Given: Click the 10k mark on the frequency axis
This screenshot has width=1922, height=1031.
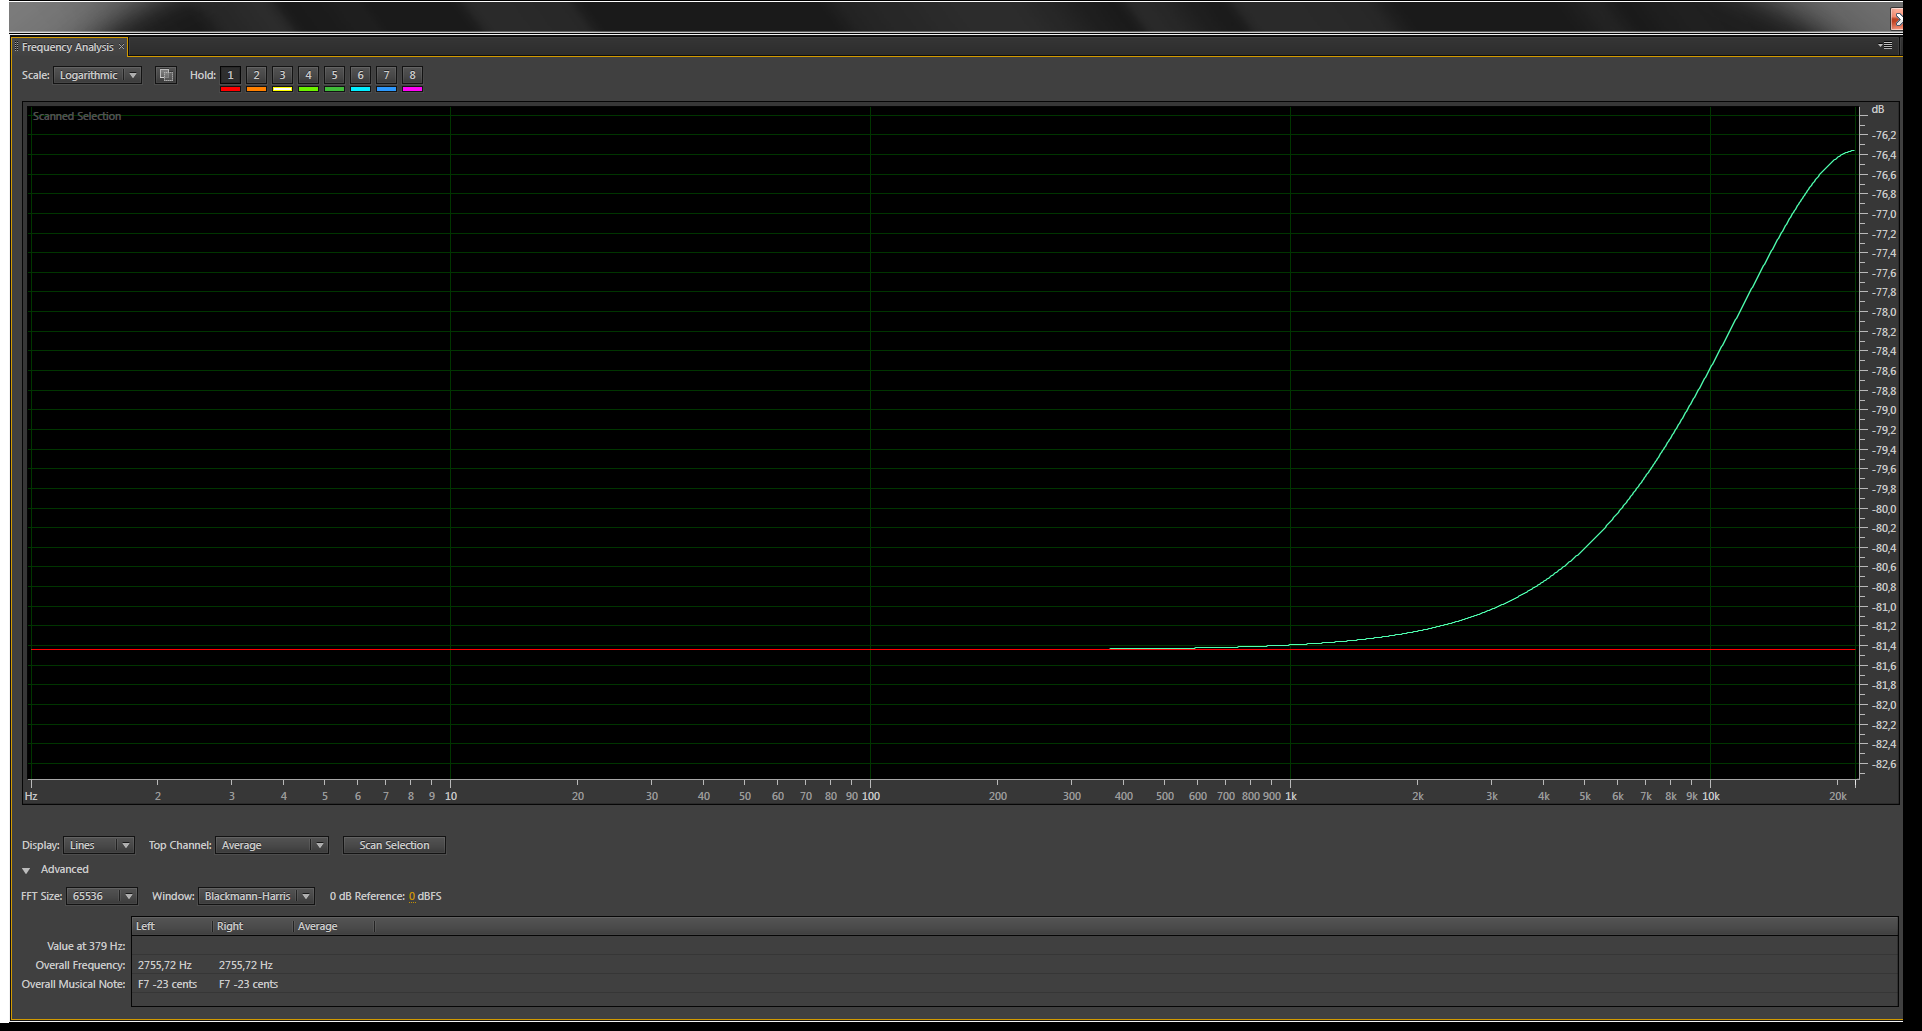Looking at the screenshot, I should pos(1711,796).
